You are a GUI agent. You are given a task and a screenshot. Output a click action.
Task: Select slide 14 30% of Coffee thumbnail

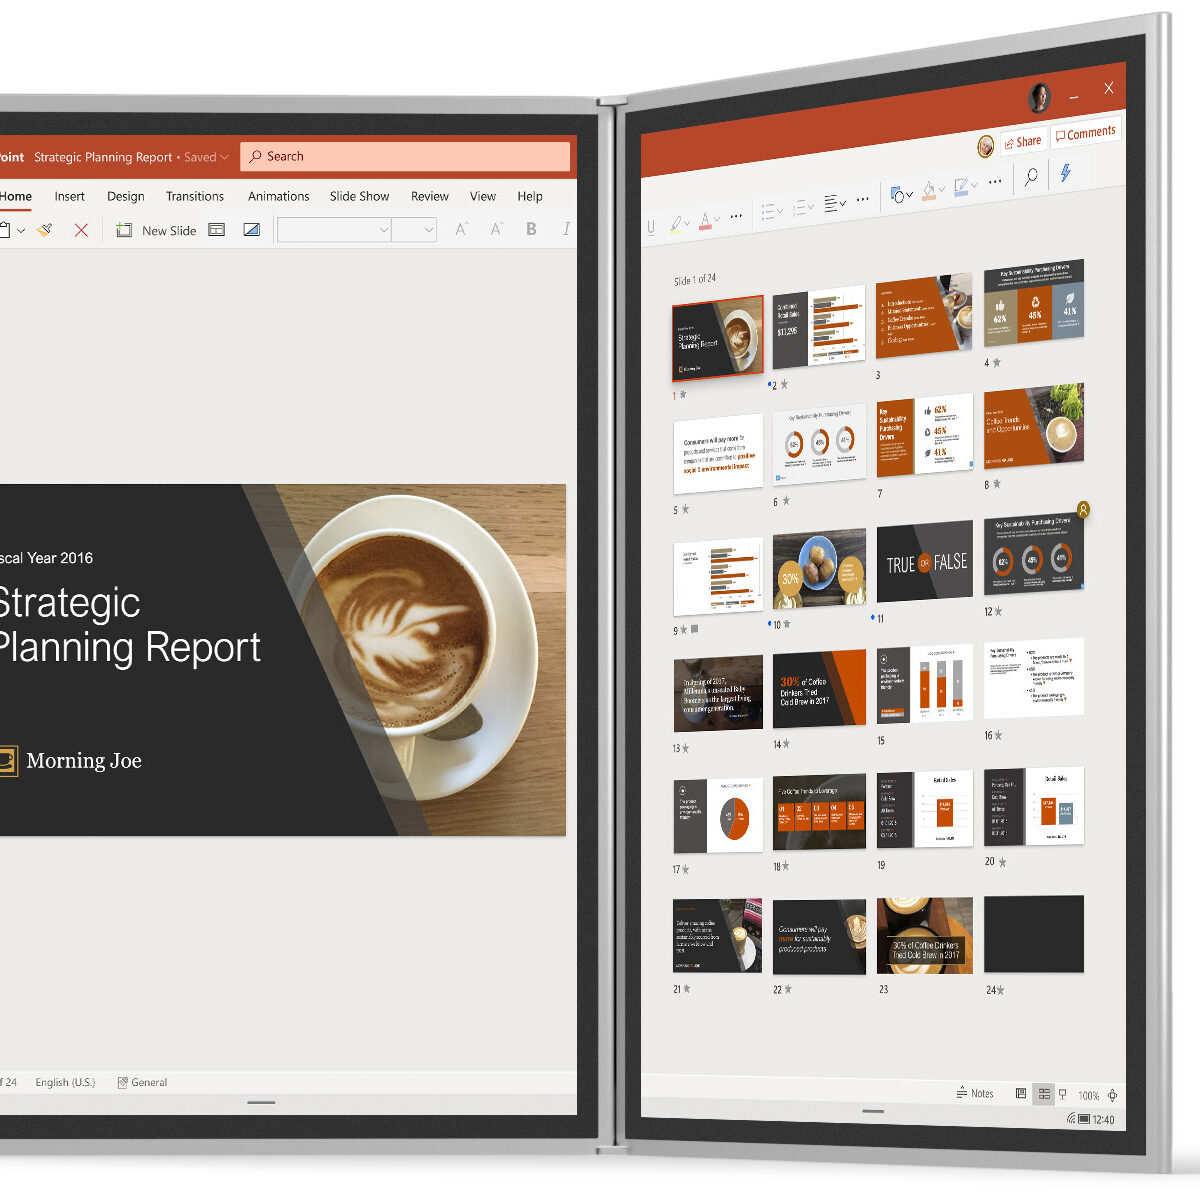[819, 689]
